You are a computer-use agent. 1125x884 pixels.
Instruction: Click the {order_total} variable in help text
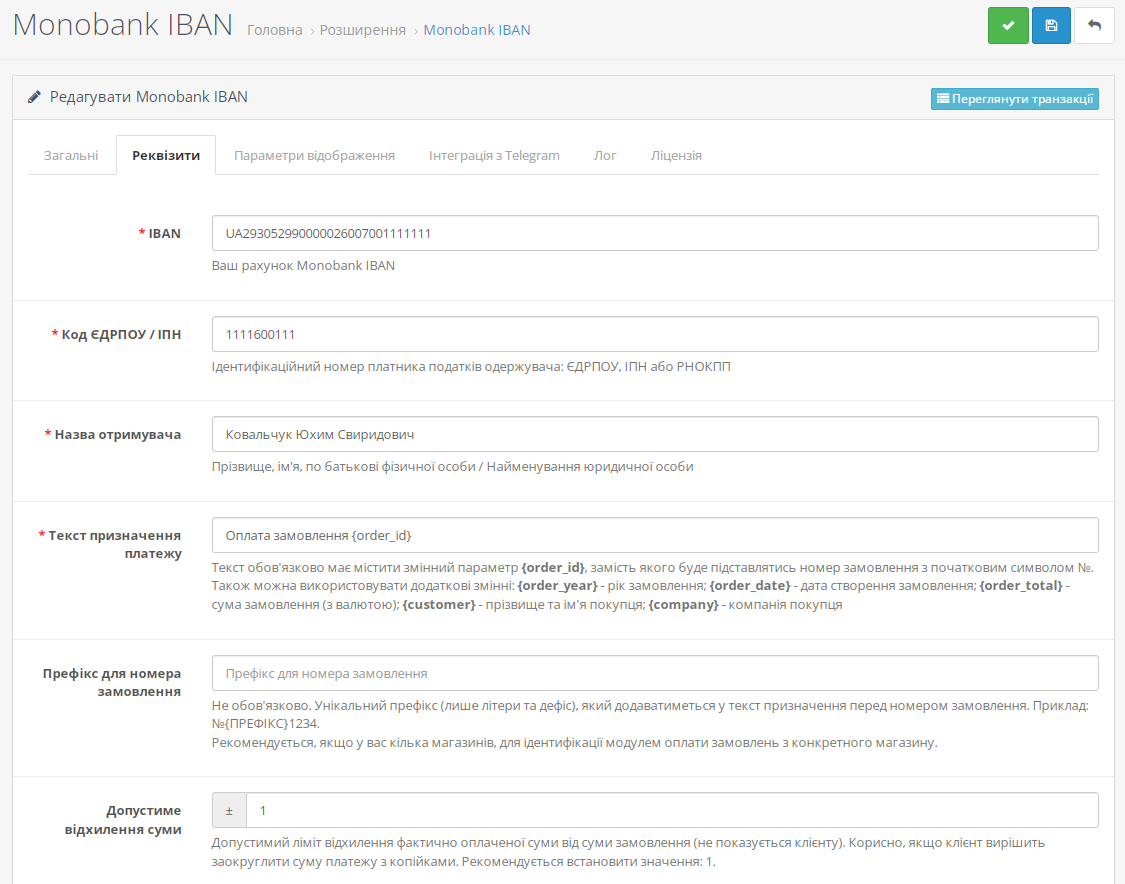pos(1020,586)
